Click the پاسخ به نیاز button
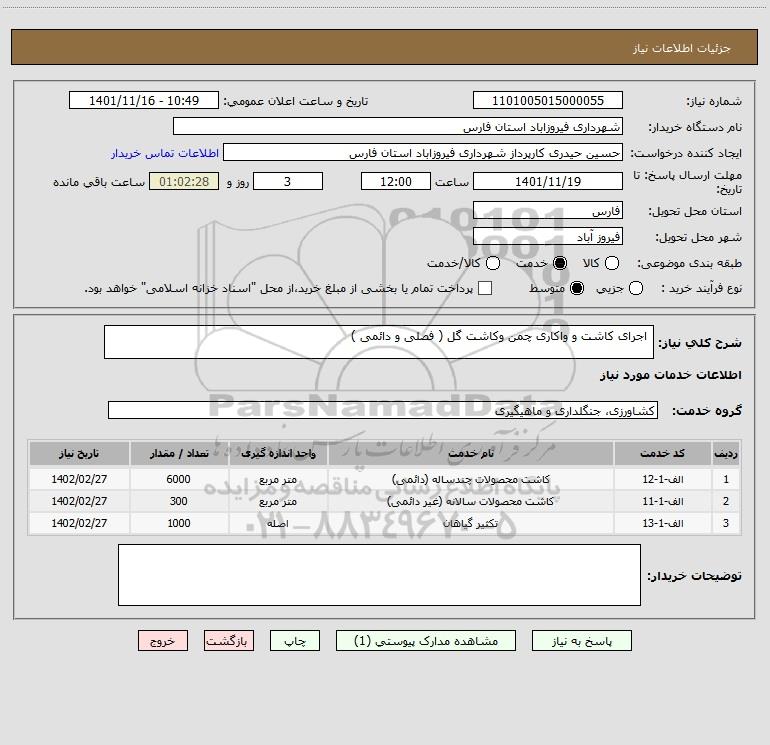 tap(581, 641)
